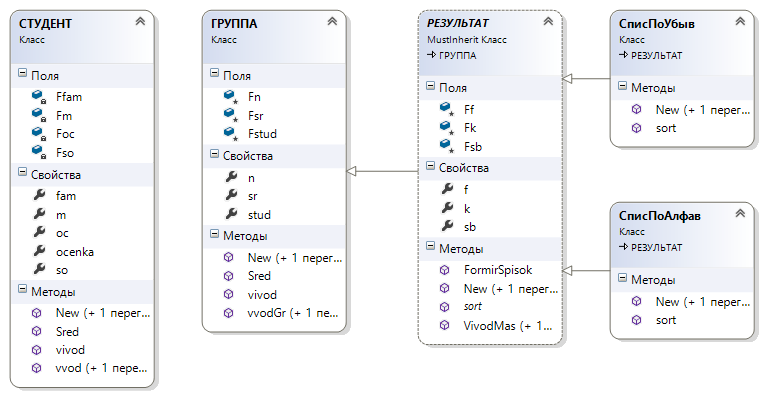Collapse the Методы section in РЕЗУЛЬТАТ class
This screenshot has width=763, height=396.
(430, 246)
